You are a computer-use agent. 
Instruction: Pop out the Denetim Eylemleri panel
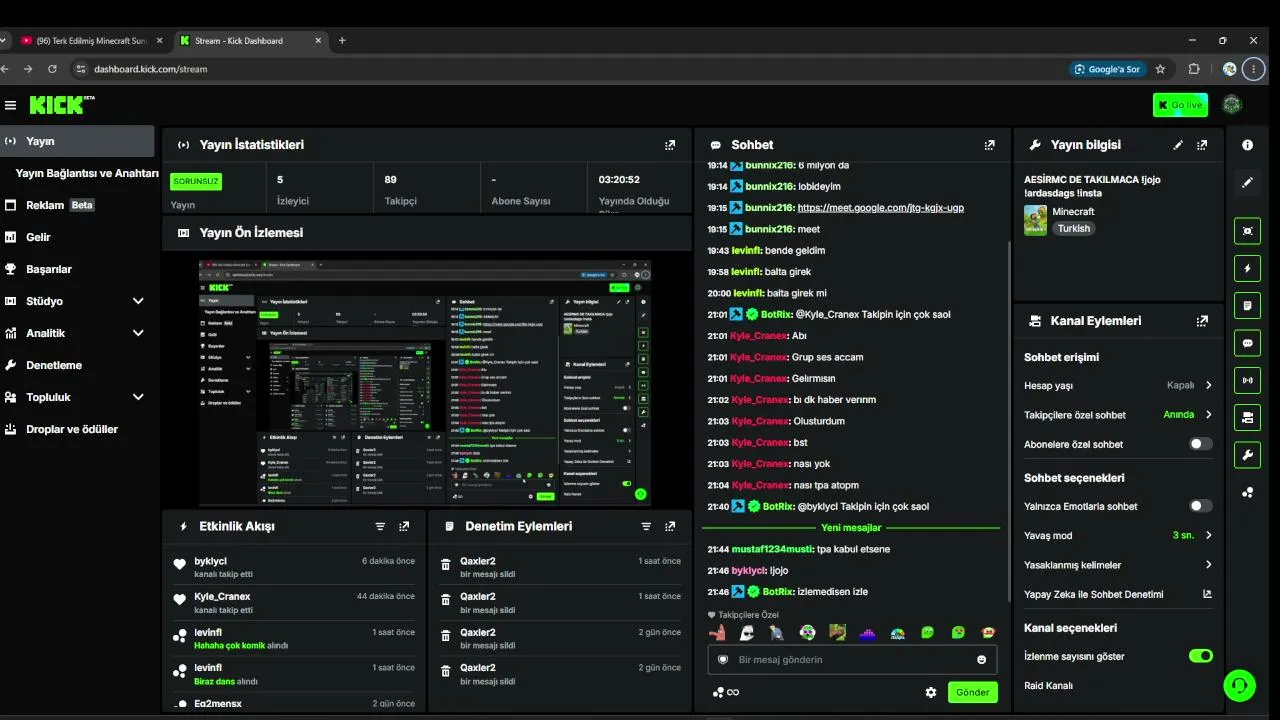click(x=670, y=526)
